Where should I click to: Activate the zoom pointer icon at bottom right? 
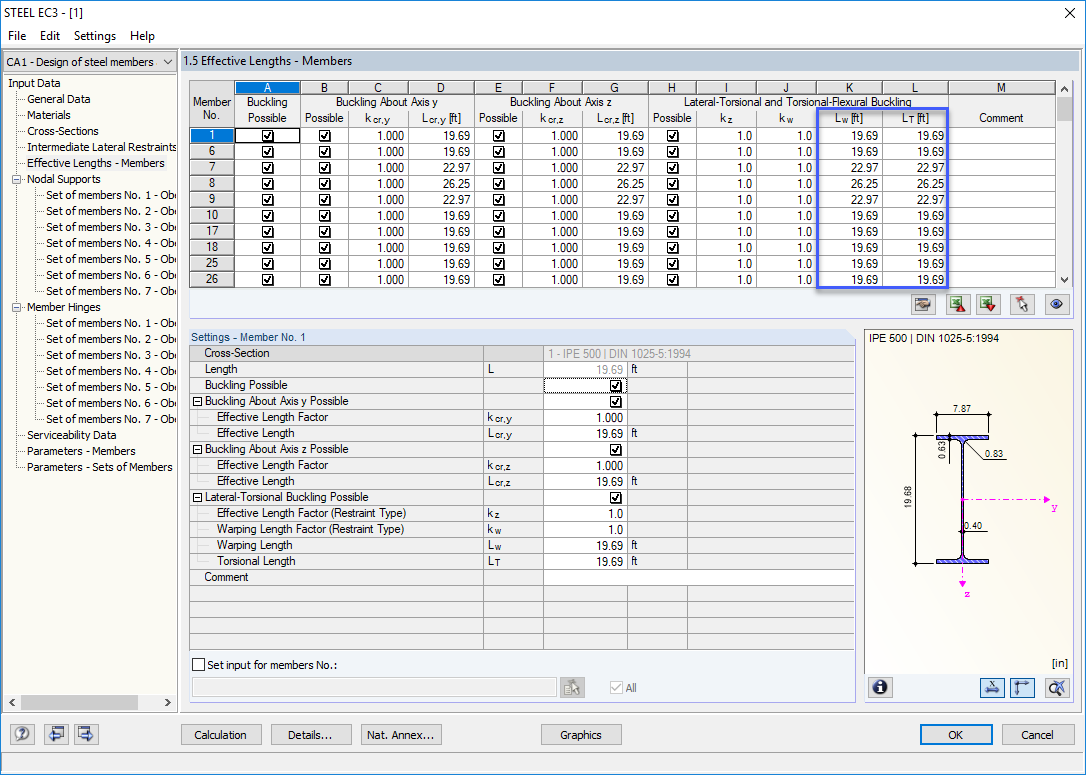(1056, 687)
